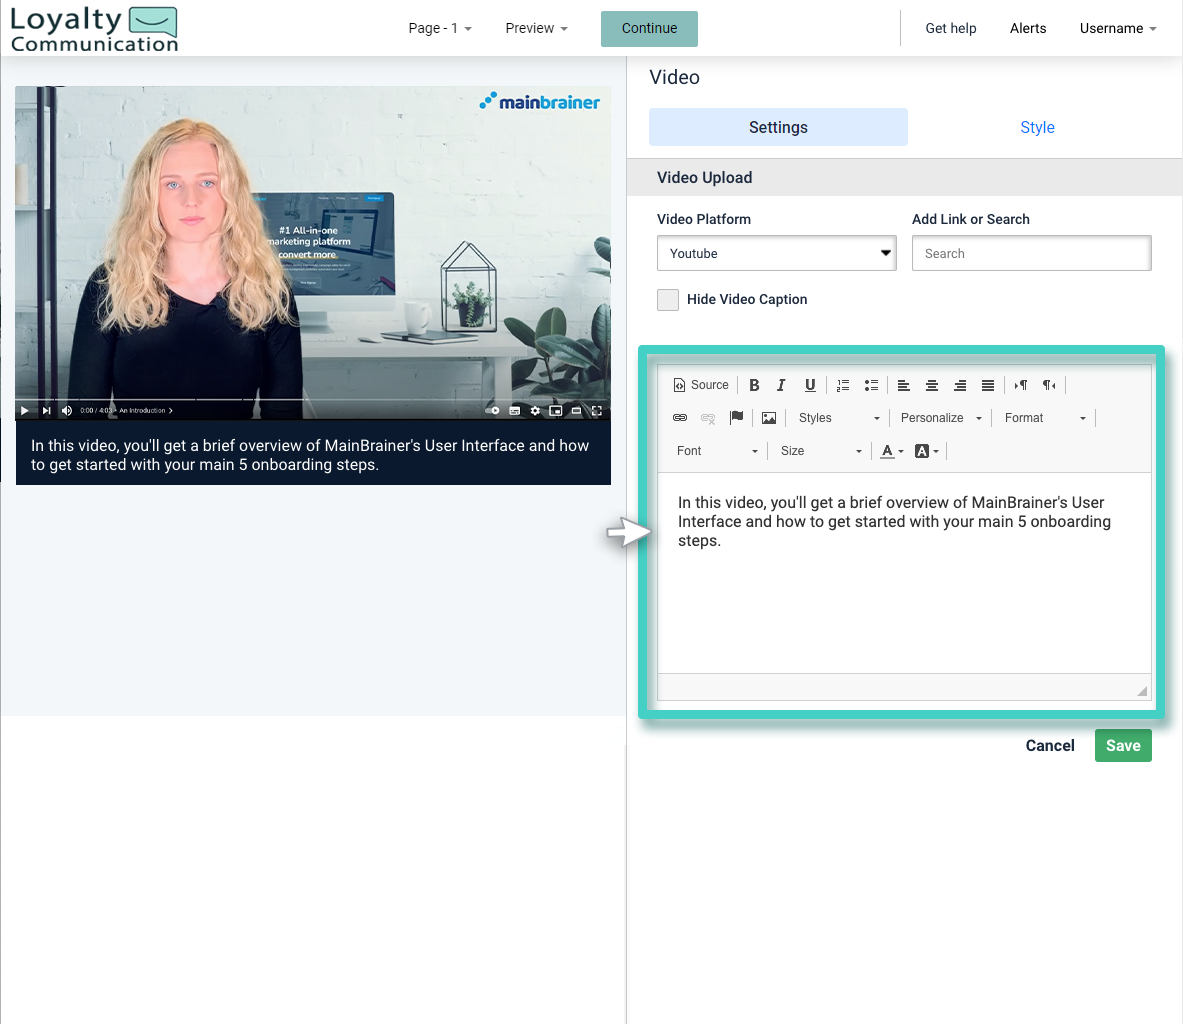
Task: Open the Video Platform dropdown
Action: coord(776,253)
